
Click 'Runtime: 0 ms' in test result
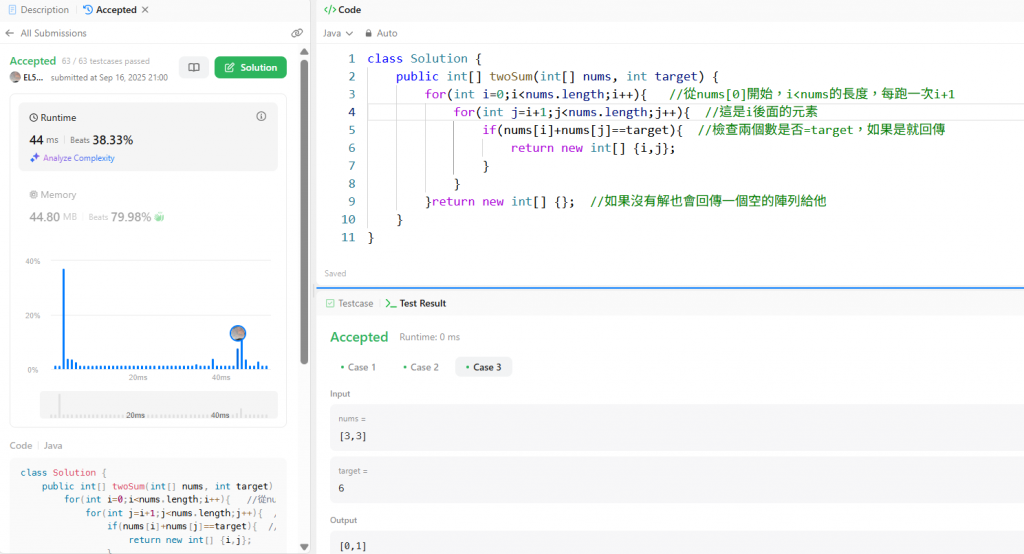point(429,337)
